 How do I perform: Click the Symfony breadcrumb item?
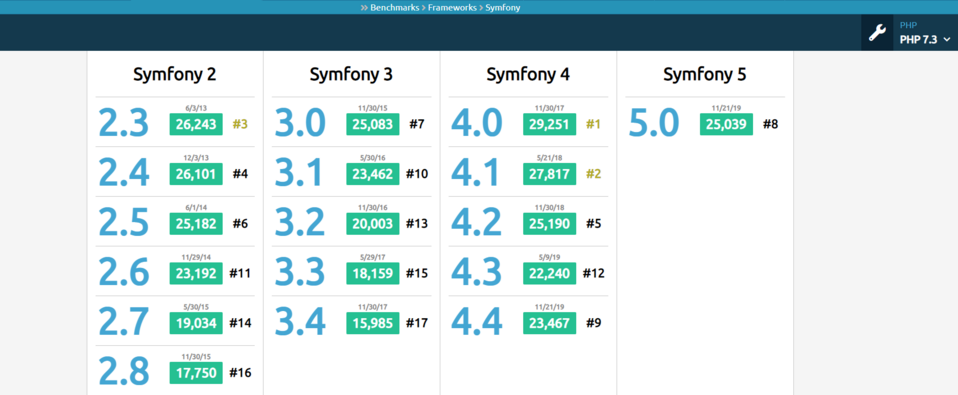(503, 8)
